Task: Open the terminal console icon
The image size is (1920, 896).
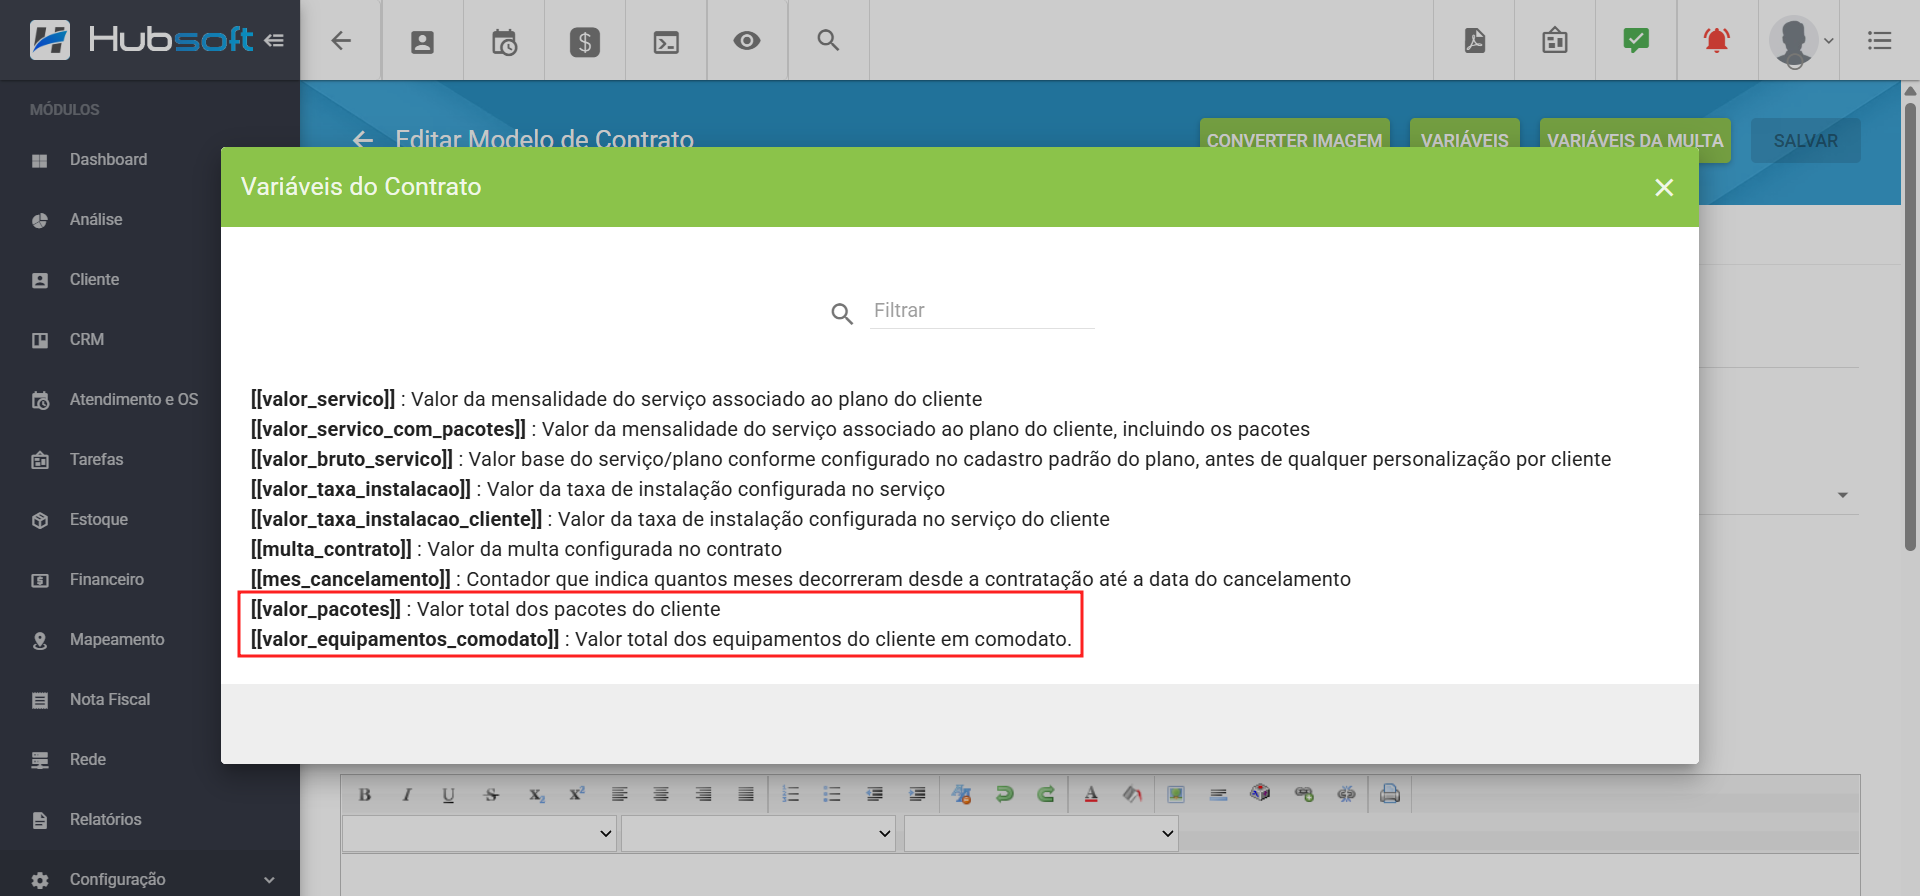Action: point(666,41)
